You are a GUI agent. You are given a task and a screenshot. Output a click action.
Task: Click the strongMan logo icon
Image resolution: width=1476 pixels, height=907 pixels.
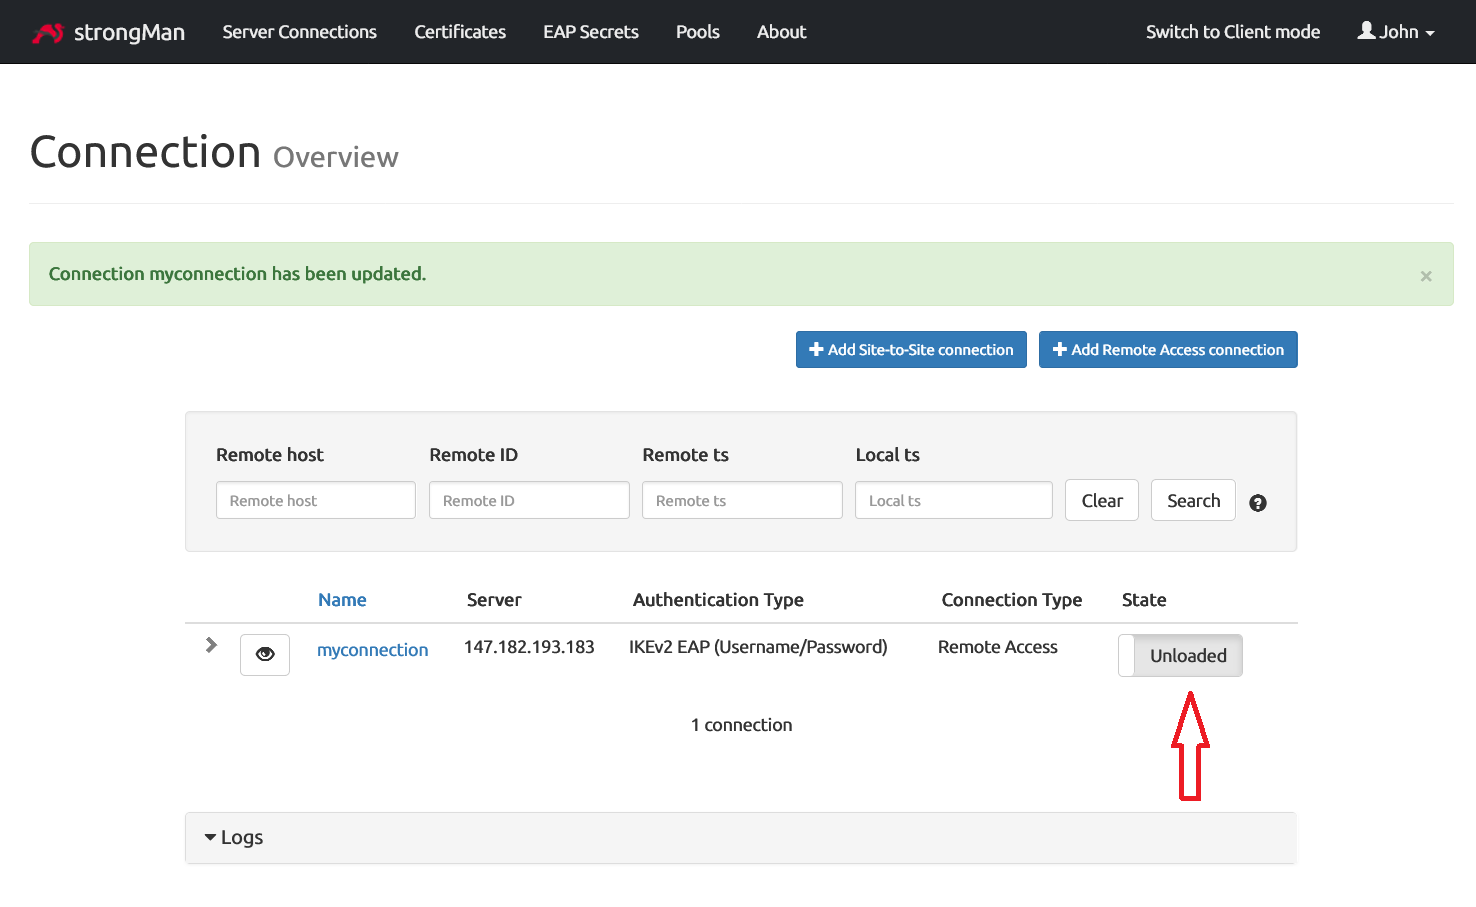click(x=47, y=31)
